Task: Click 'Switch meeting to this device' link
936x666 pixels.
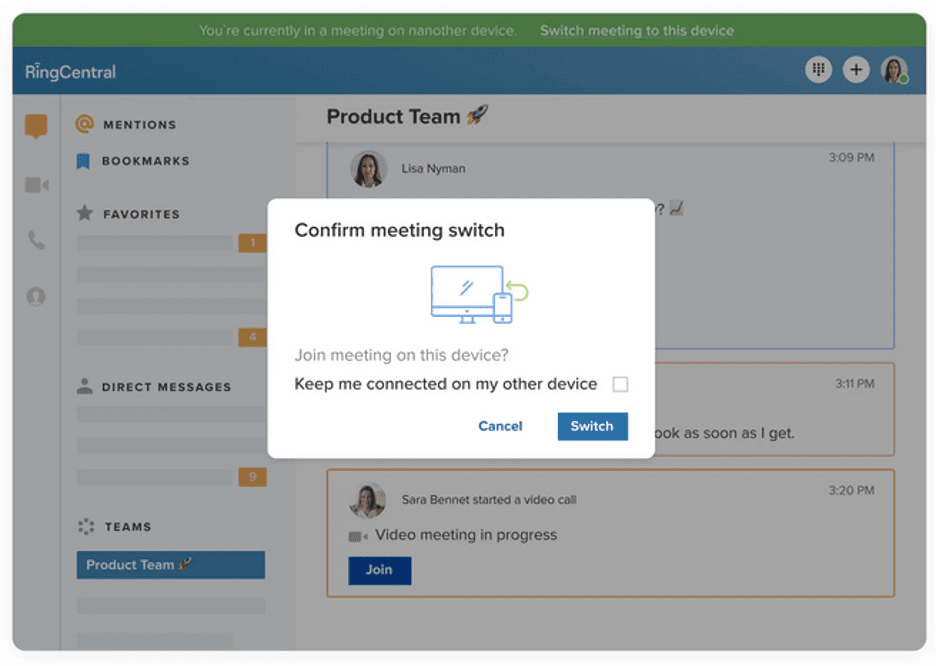Action: click(636, 31)
